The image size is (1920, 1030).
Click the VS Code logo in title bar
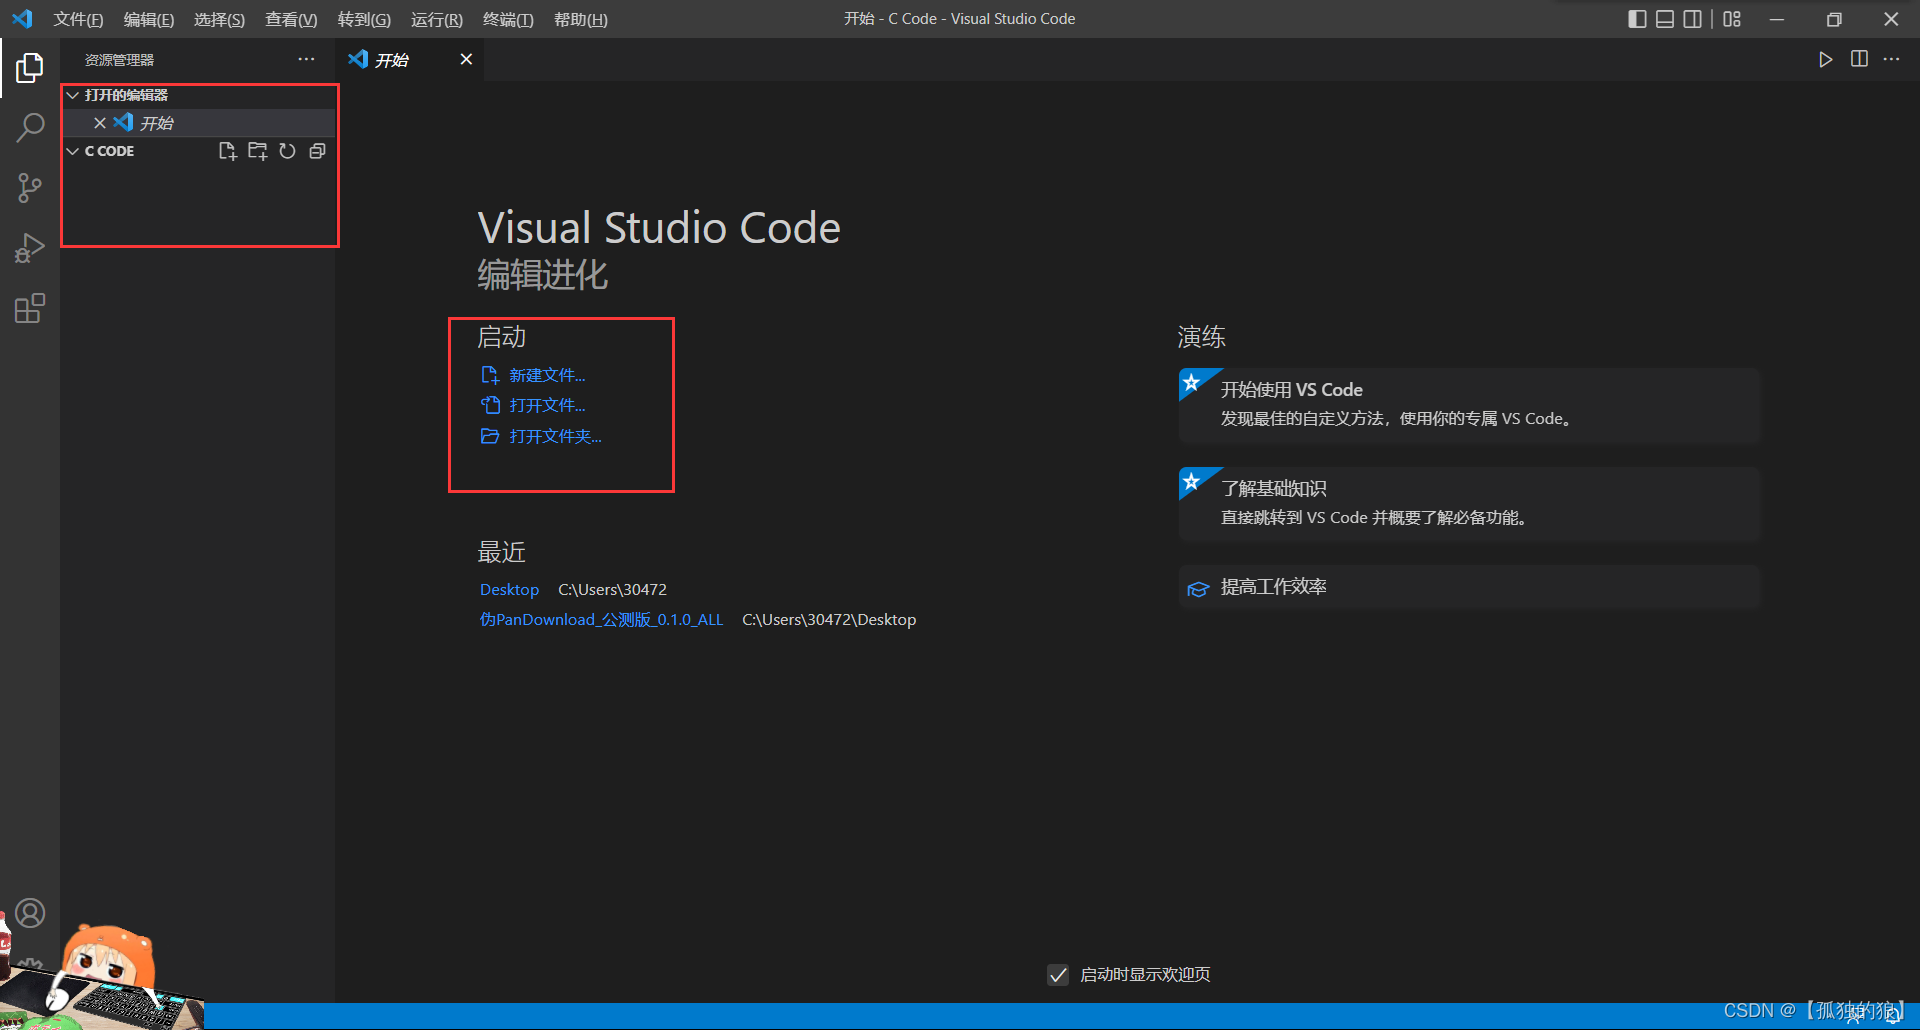tap(22, 19)
